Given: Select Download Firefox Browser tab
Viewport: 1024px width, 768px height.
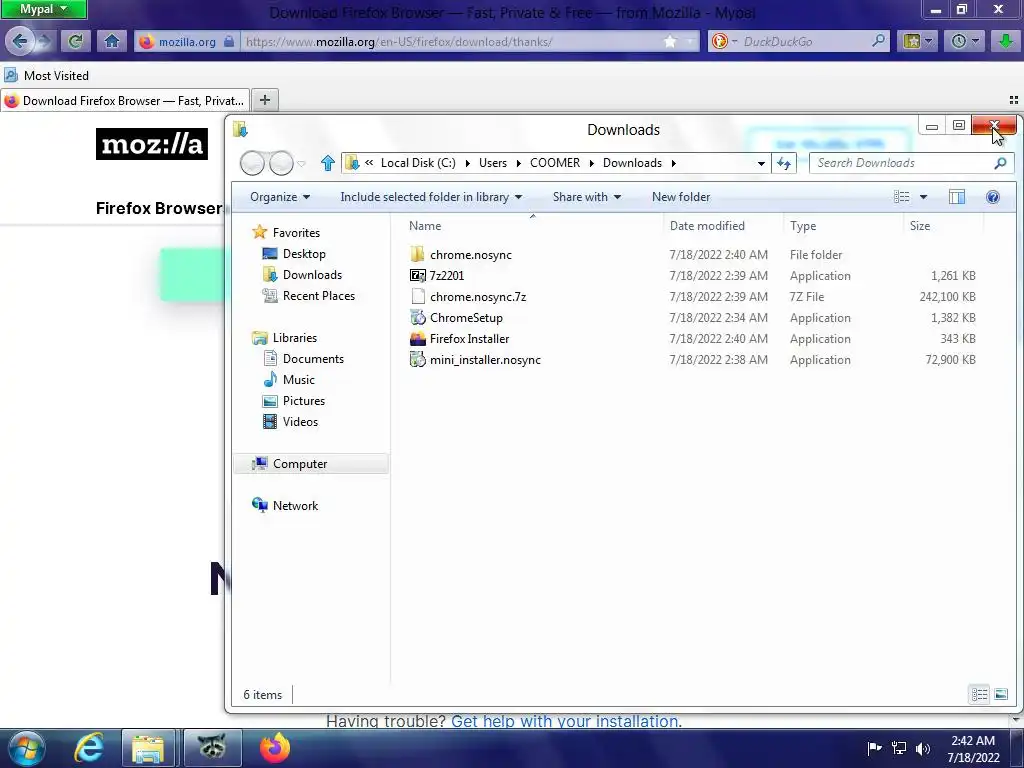Looking at the screenshot, I should (125, 101).
